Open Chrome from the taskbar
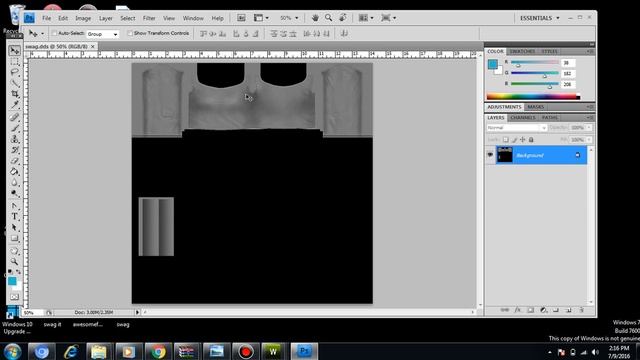The image size is (640, 360). coord(158,351)
